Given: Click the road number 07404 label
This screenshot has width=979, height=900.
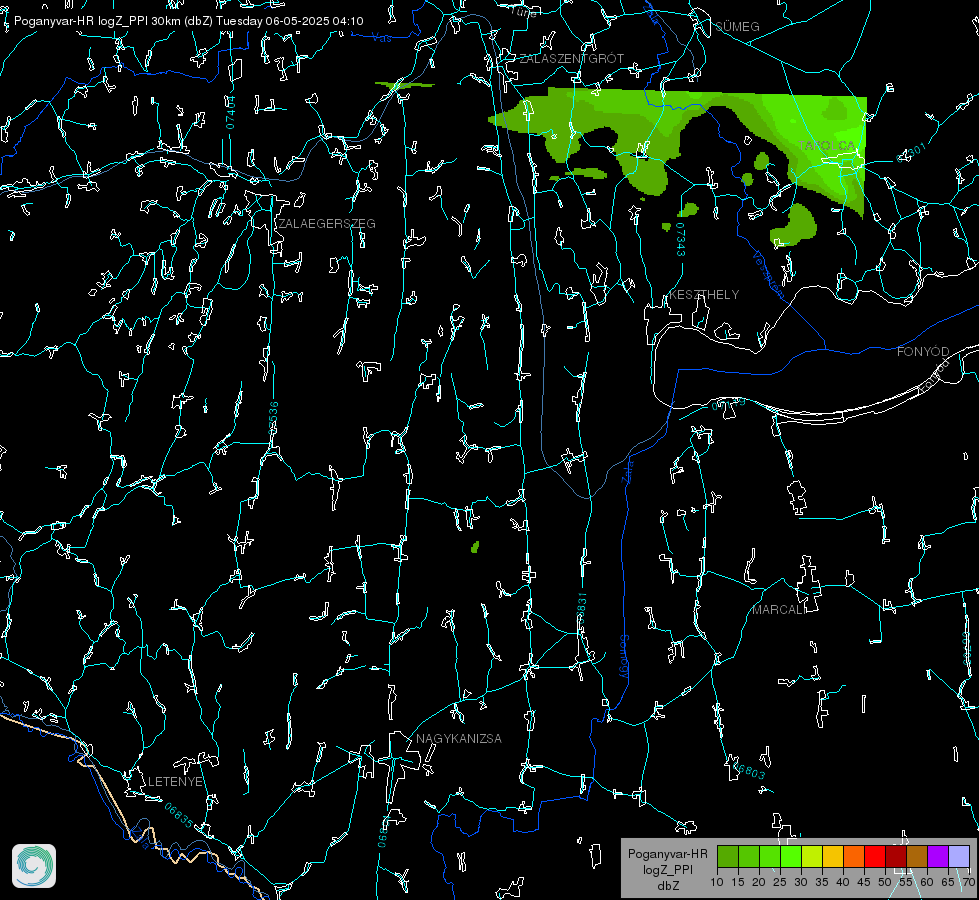Looking at the screenshot, I should (x=230, y=112).
